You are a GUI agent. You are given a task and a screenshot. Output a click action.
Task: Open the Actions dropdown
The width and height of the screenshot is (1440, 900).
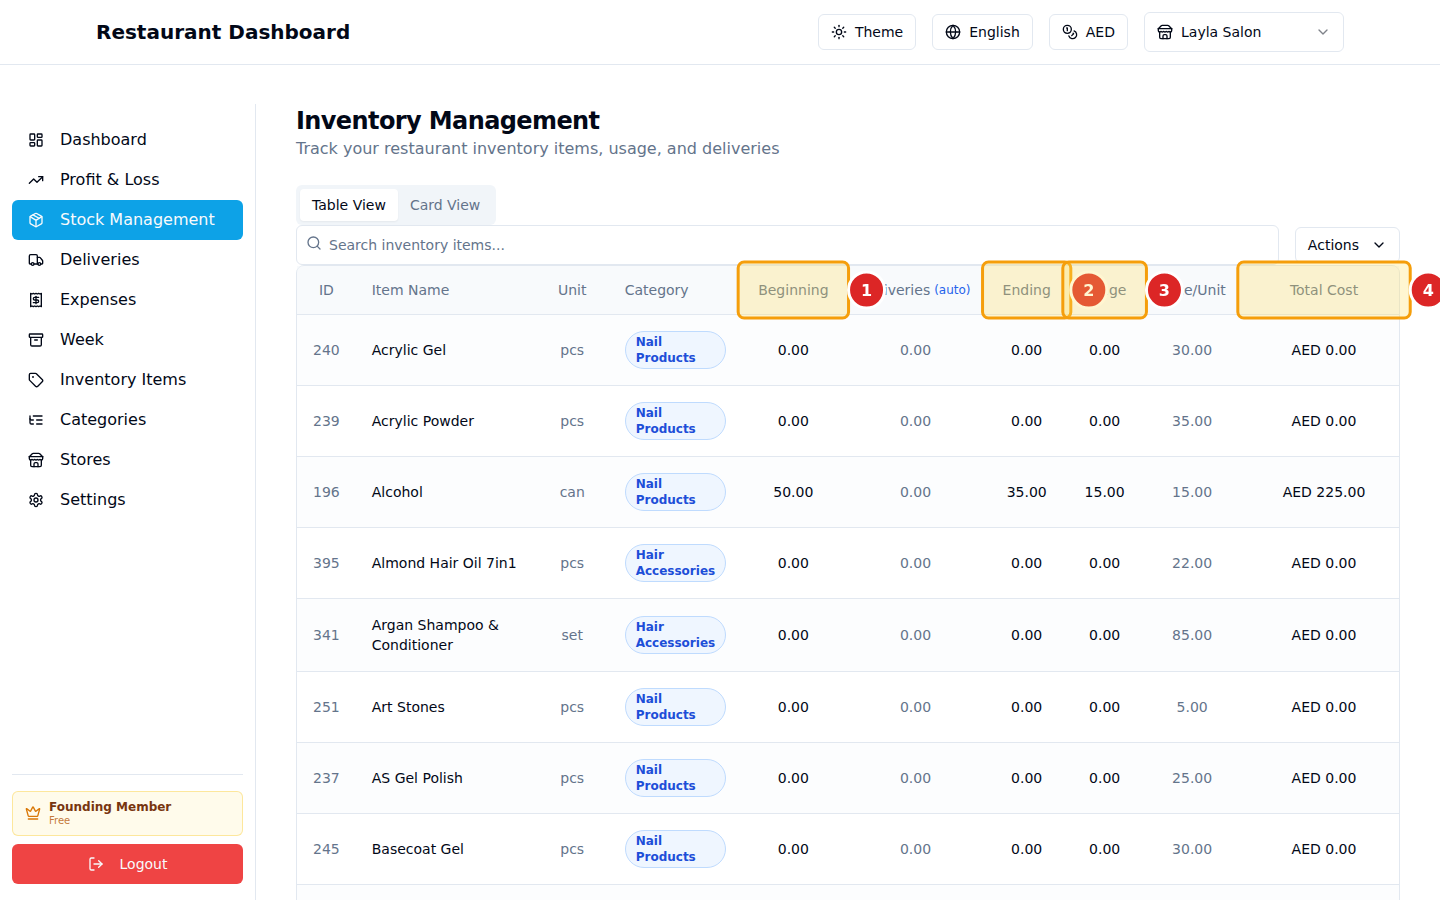(x=1347, y=244)
